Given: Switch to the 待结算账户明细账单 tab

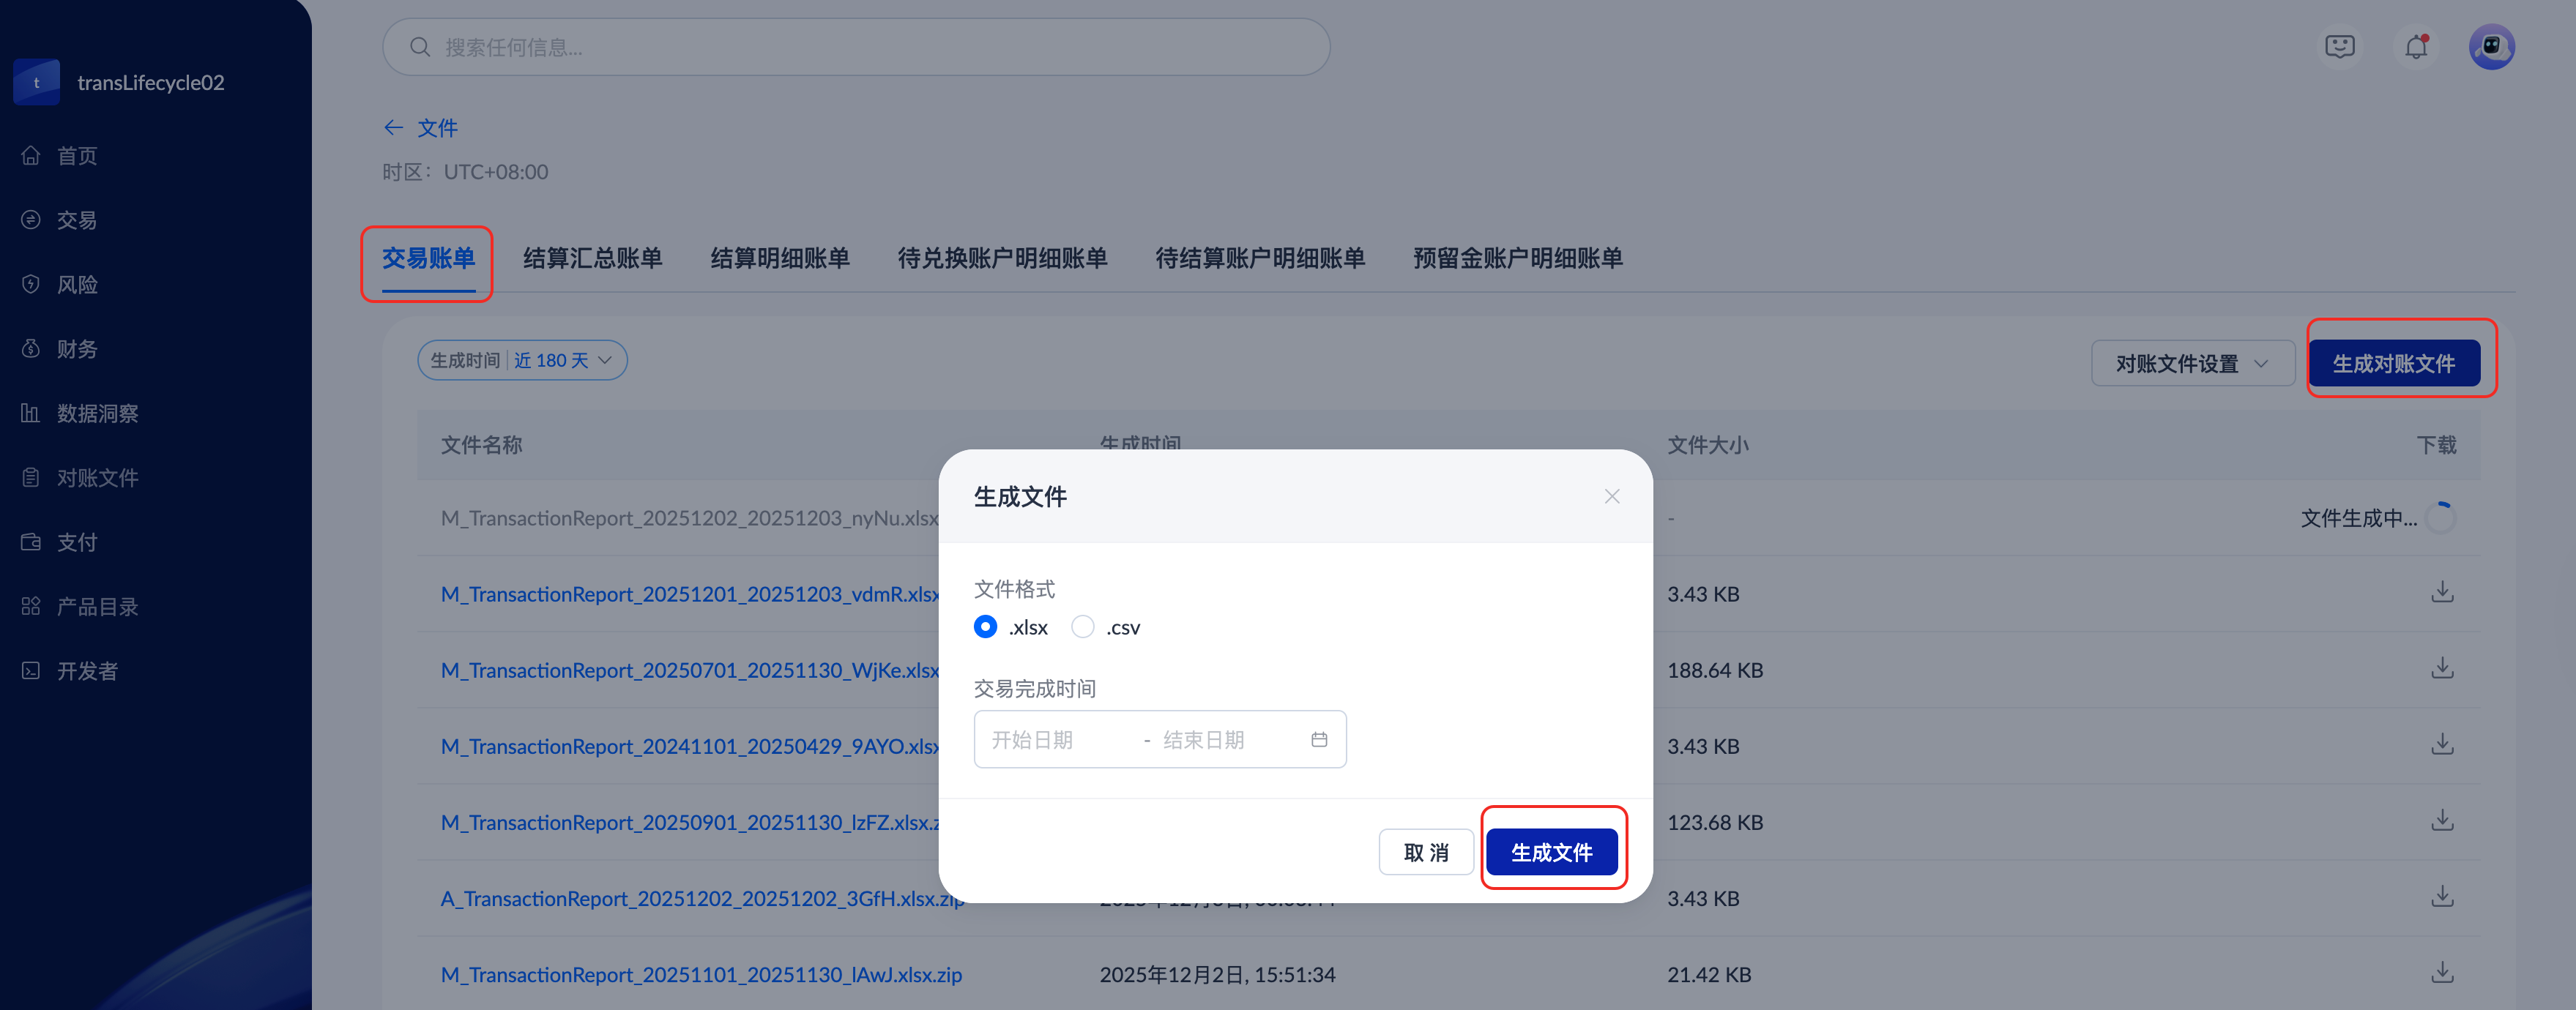Looking at the screenshot, I should tap(1259, 259).
